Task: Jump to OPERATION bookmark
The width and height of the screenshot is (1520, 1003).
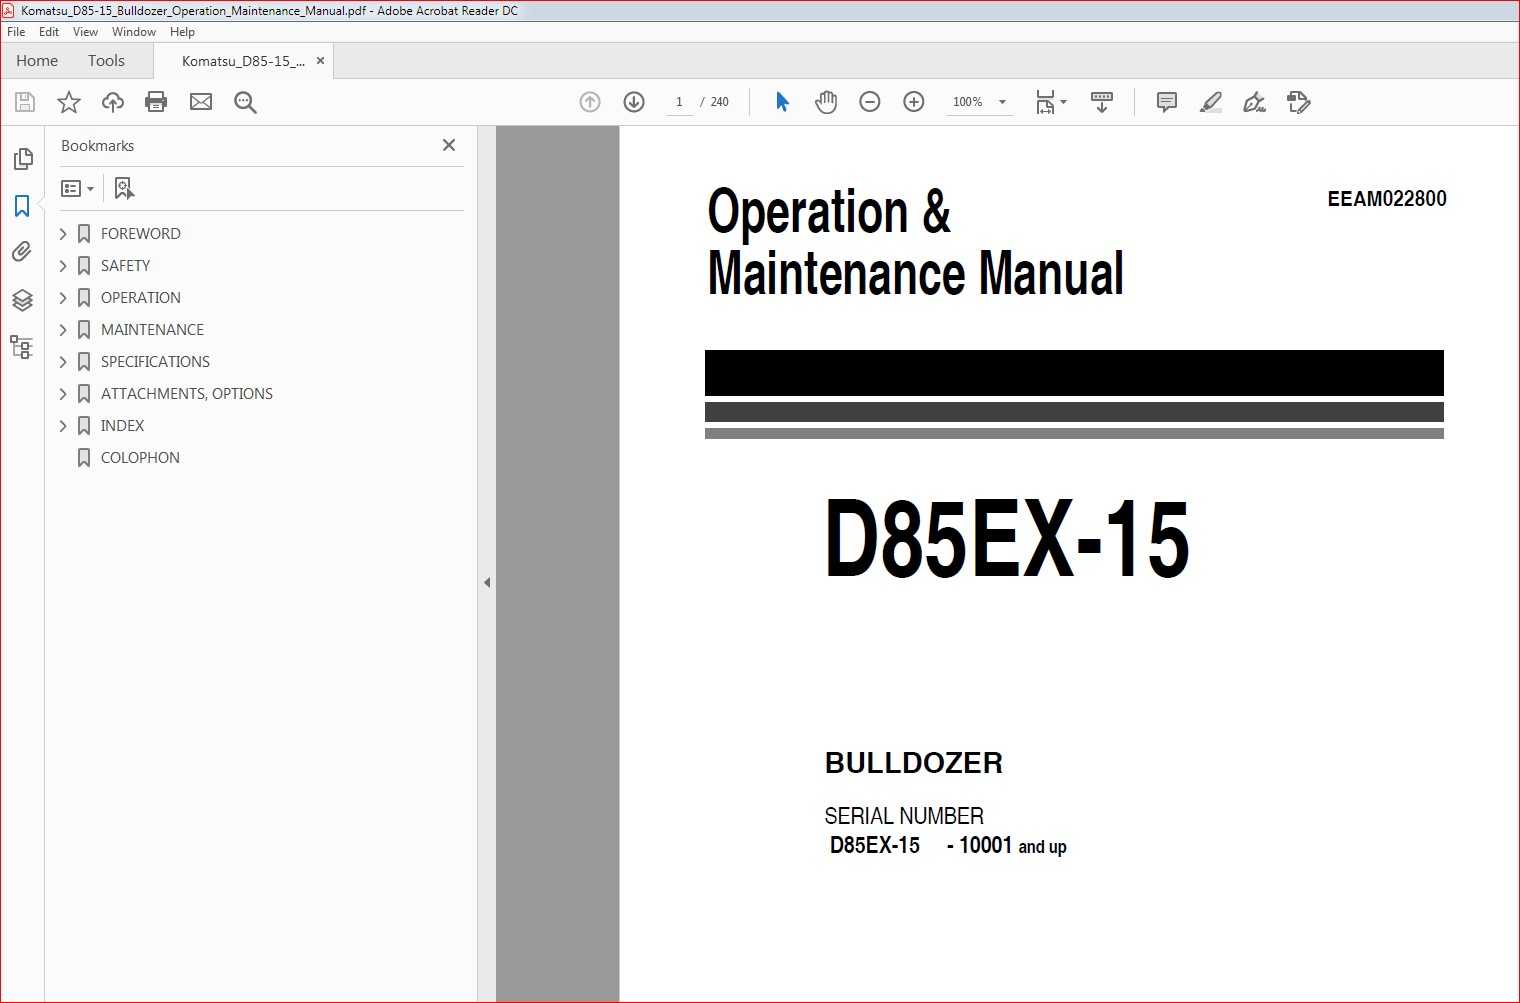Action: (140, 298)
